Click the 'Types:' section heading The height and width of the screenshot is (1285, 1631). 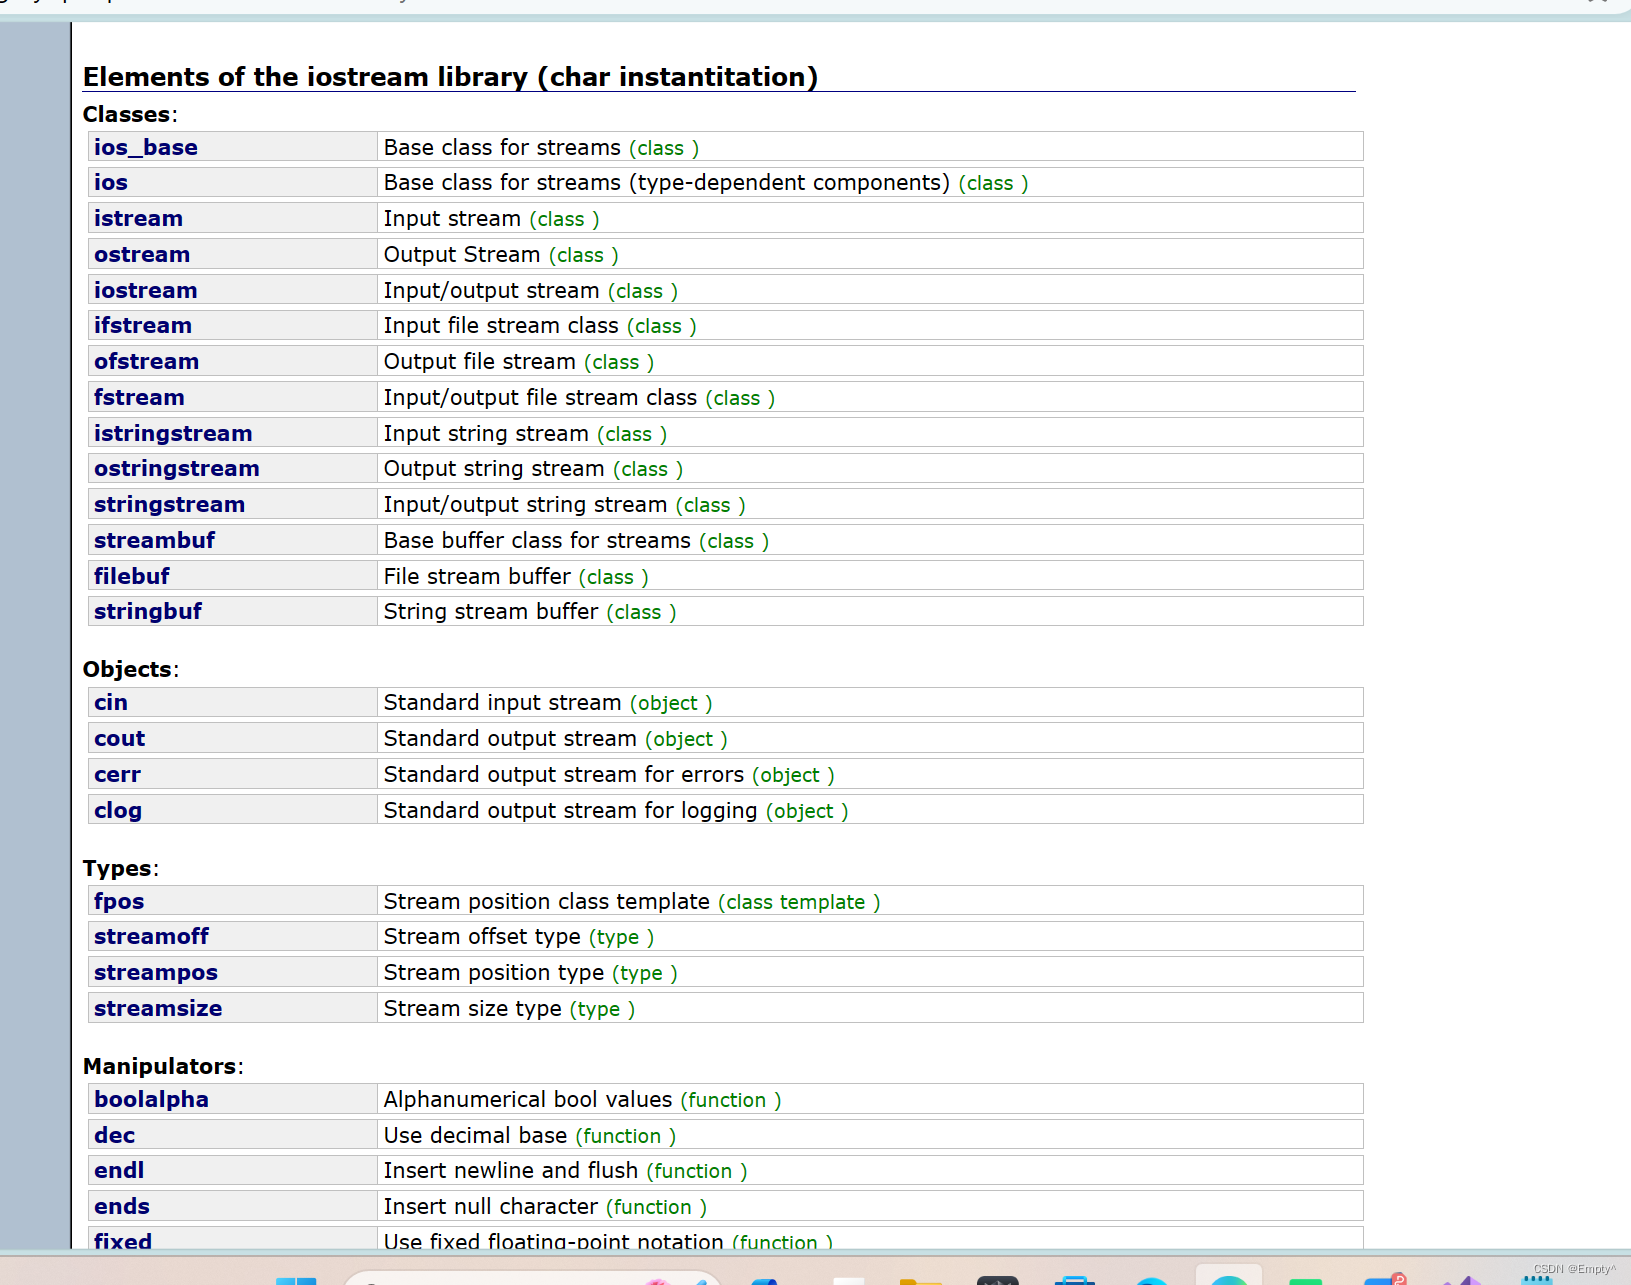click(x=121, y=868)
